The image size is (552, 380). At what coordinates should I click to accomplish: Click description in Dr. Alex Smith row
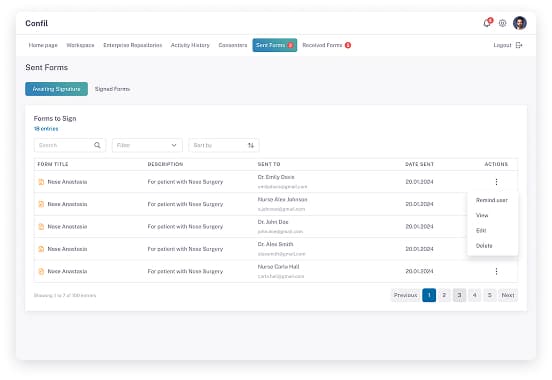point(185,249)
